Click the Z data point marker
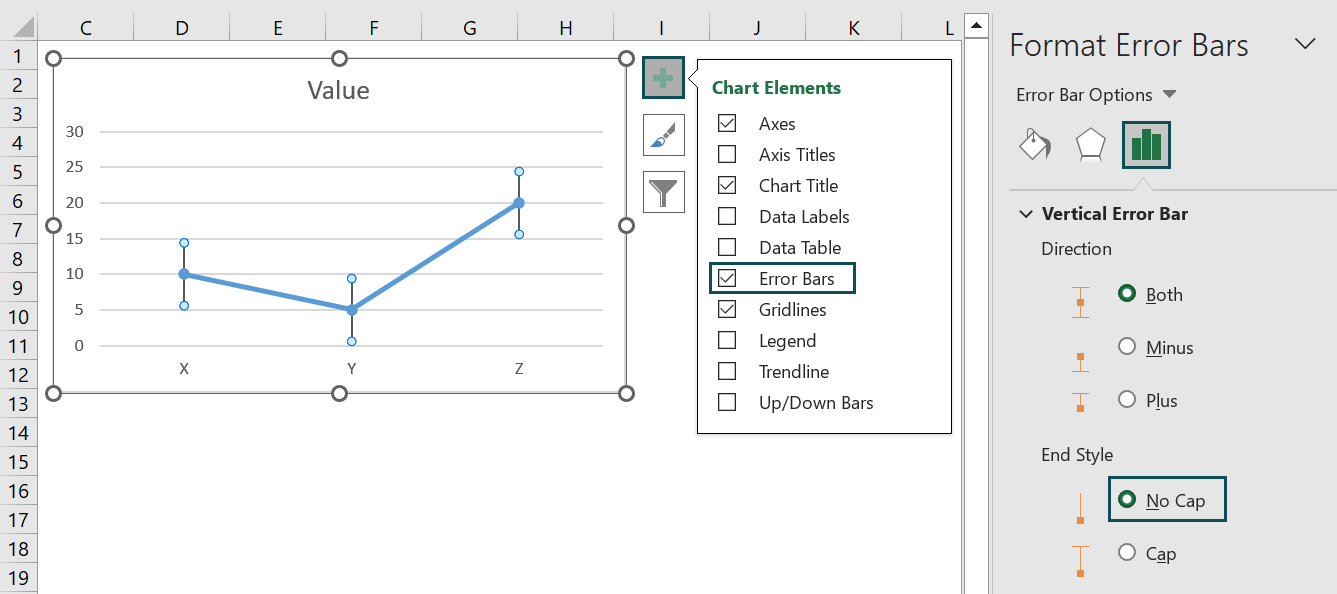Viewport: 1337px width, 594px height. (519, 203)
